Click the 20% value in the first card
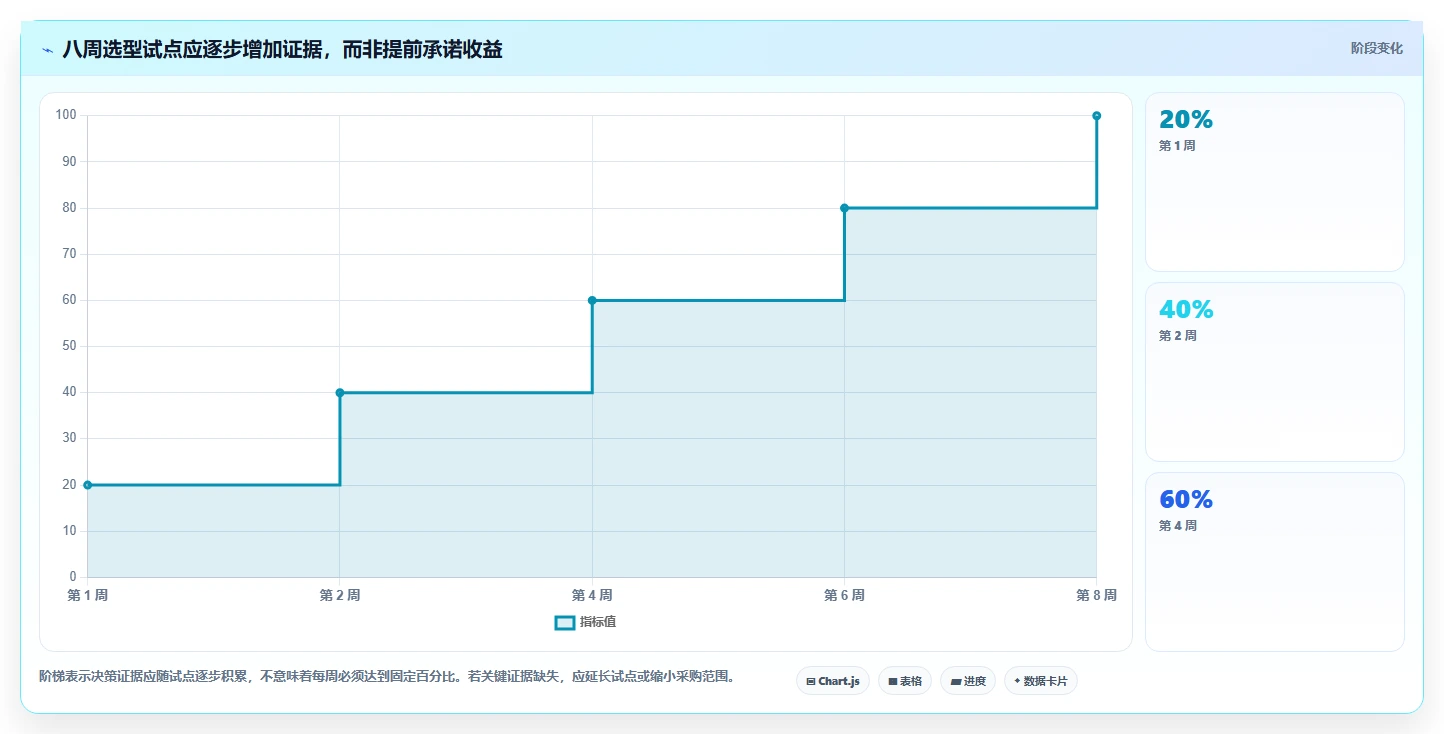This screenshot has height=734, width=1444. pos(1186,119)
